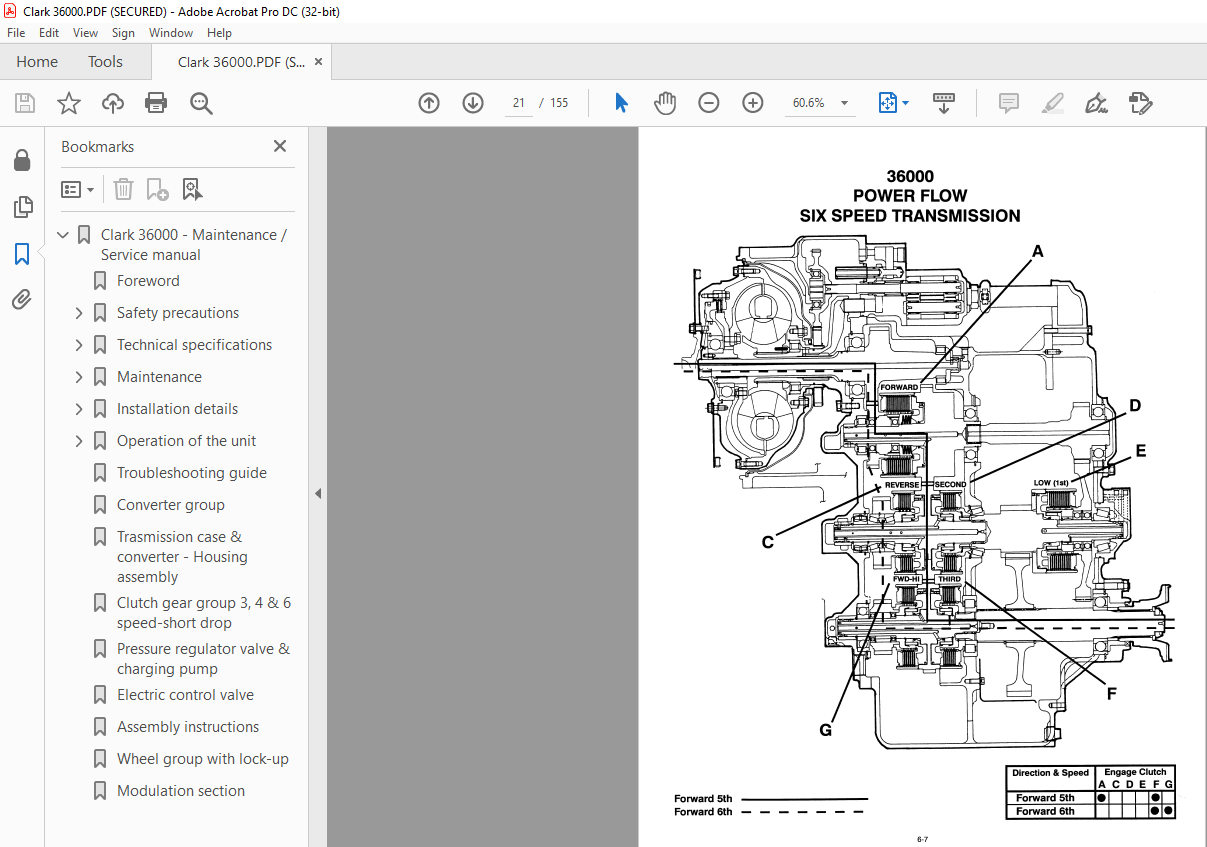Screen dimensions: 1207x847
Task: Toggle the Bookmarks panel sidebar icon
Action: pyautogui.click(x=22, y=254)
